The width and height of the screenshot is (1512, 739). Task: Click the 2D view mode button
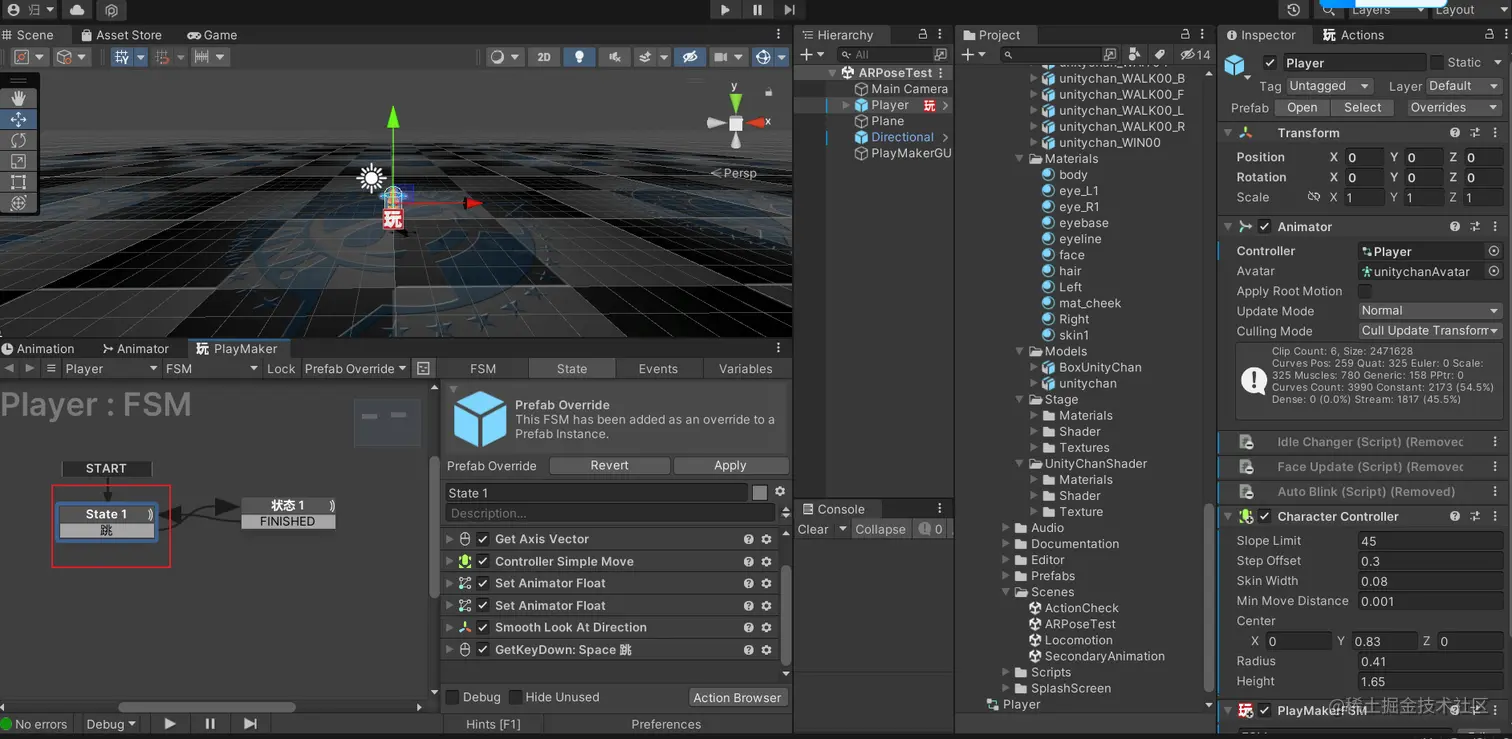[544, 57]
